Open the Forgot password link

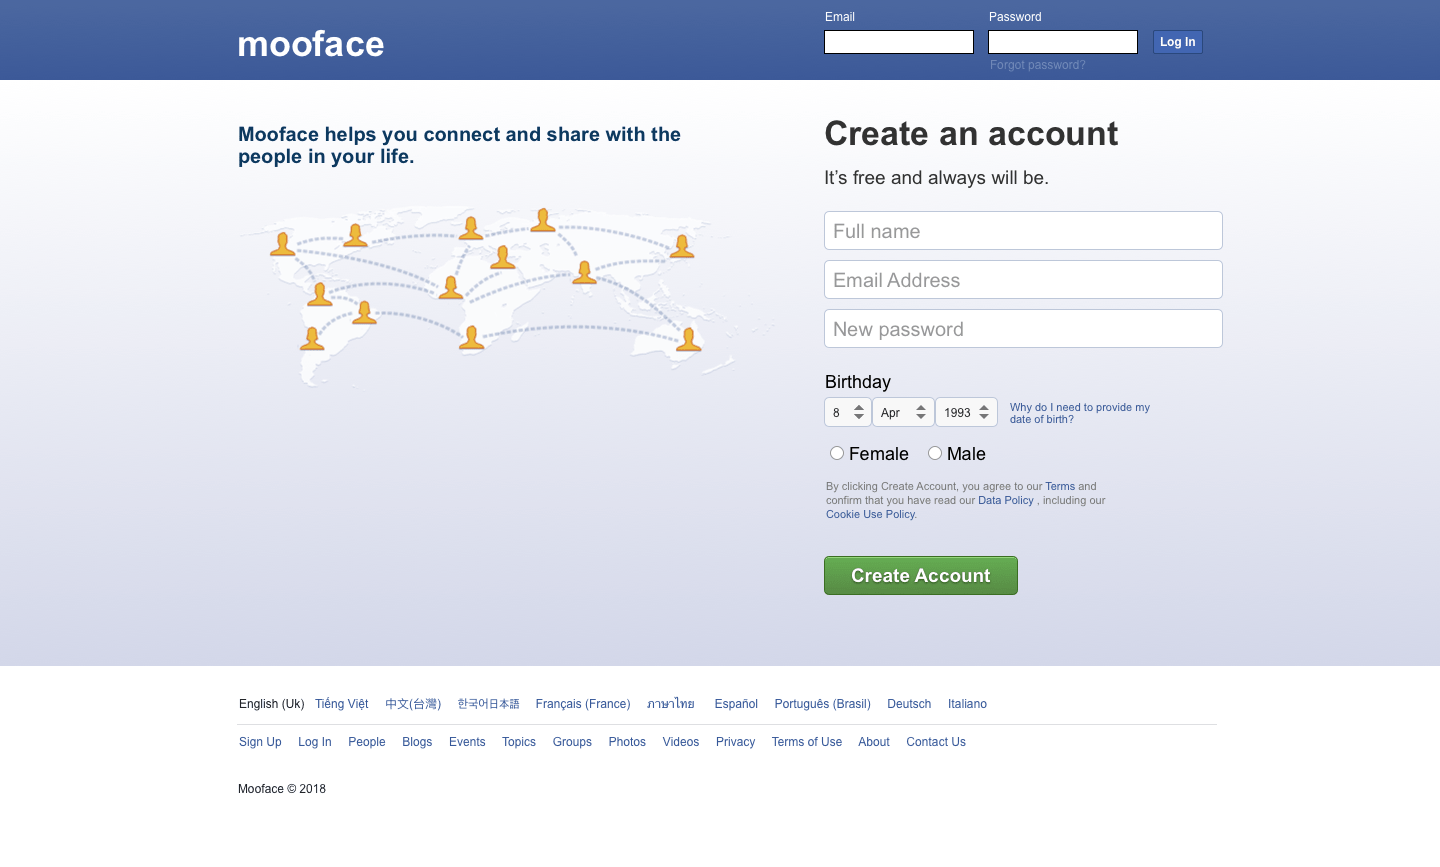[1037, 64]
